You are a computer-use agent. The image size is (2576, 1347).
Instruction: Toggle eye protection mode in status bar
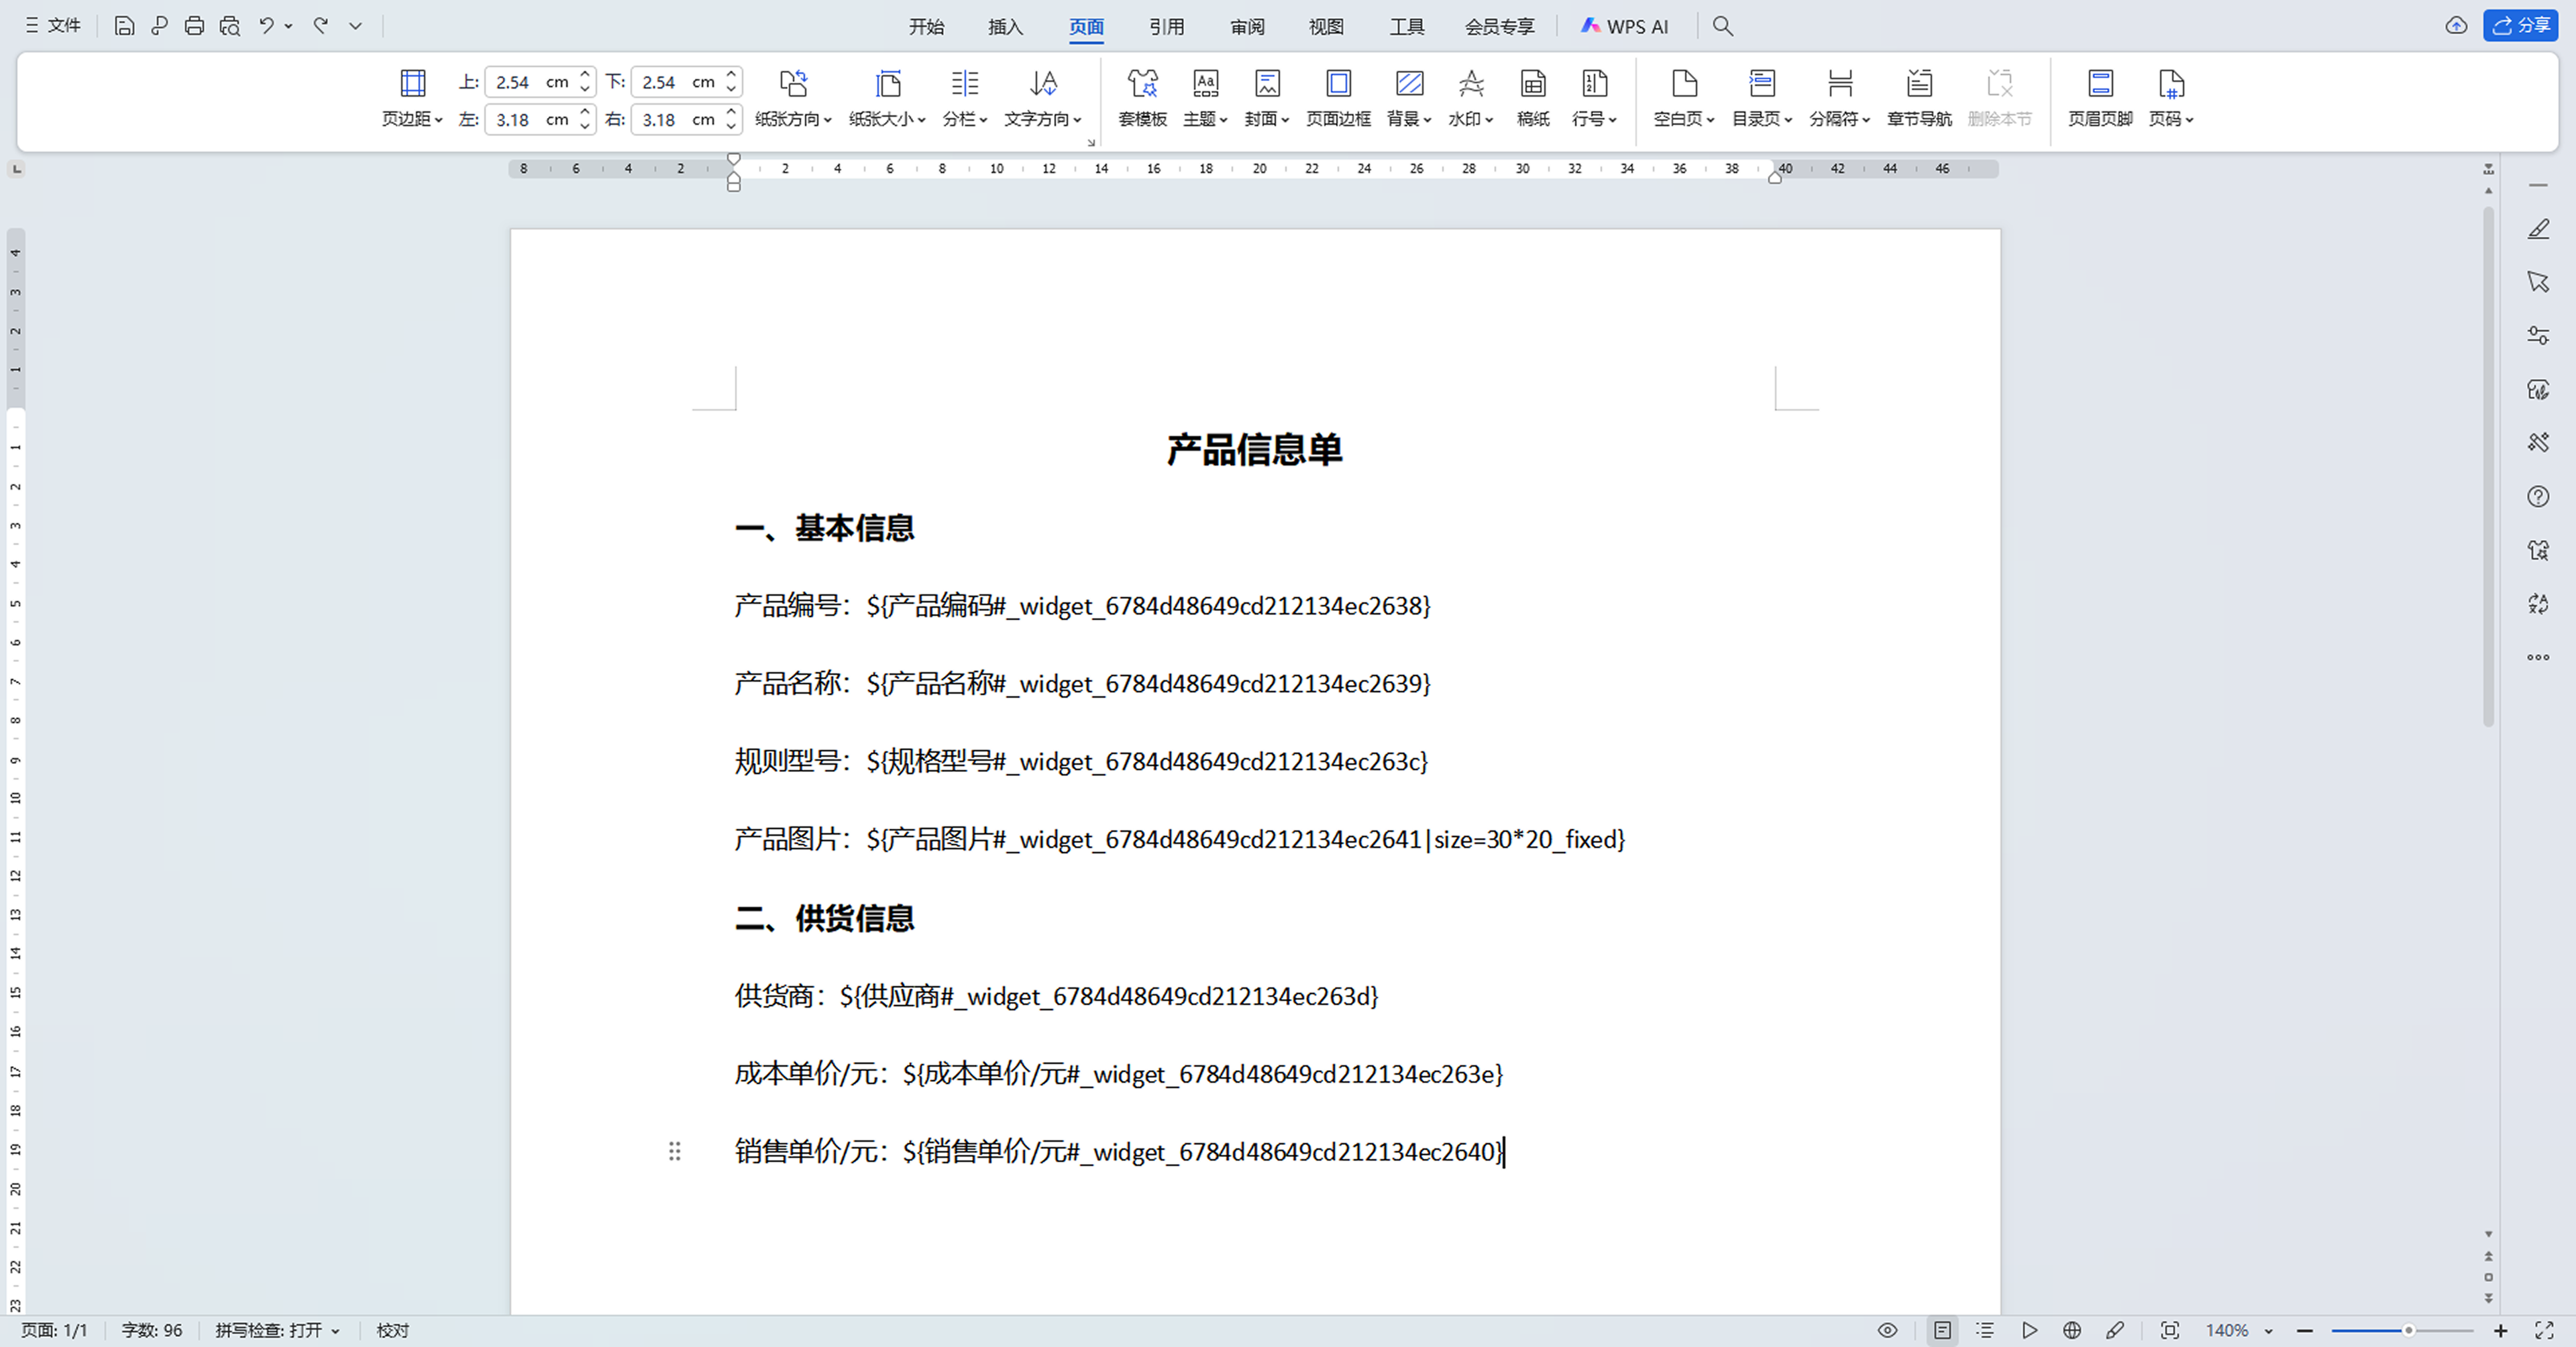(x=1887, y=1330)
